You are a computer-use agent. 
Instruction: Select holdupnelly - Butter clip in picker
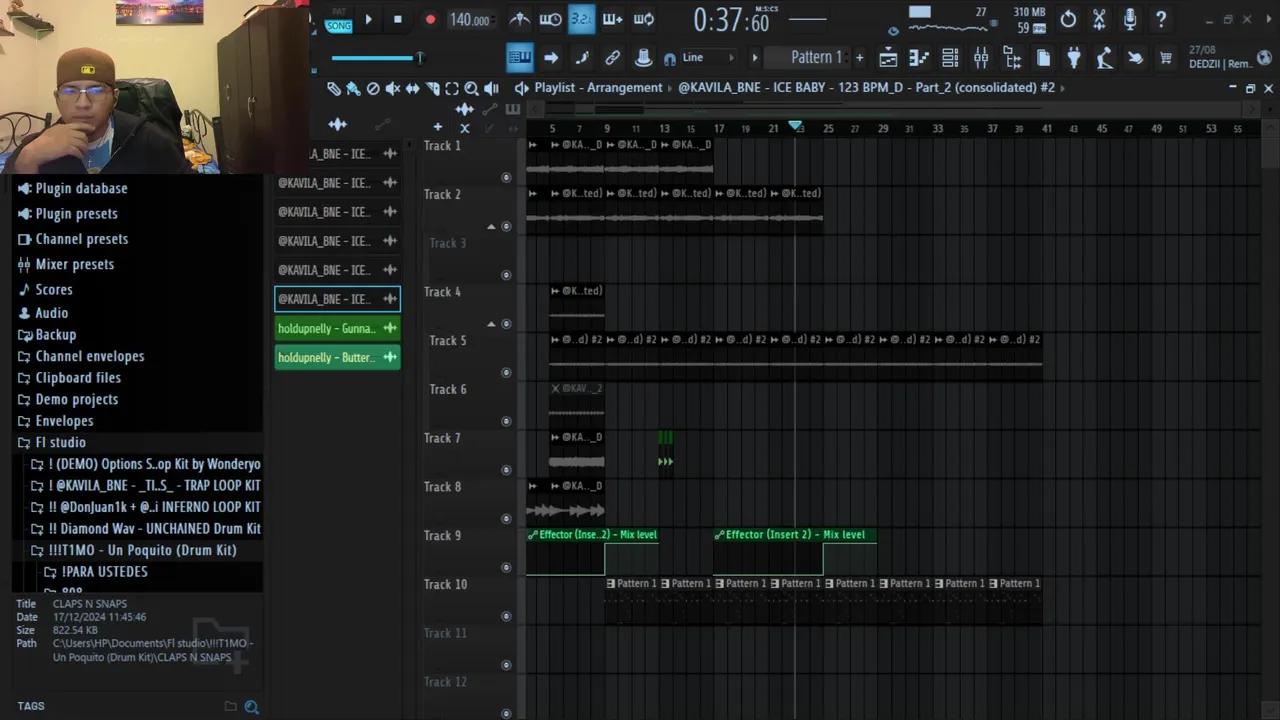click(x=337, y=357)
